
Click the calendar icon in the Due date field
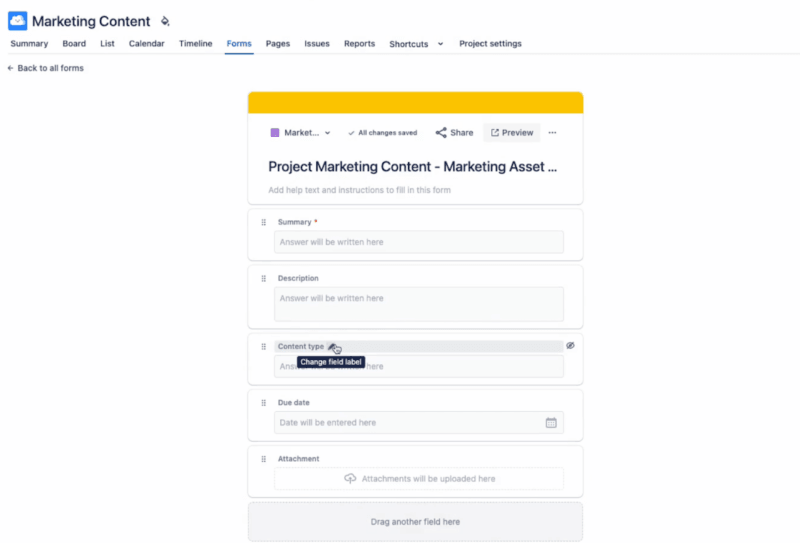pos(551,423)
